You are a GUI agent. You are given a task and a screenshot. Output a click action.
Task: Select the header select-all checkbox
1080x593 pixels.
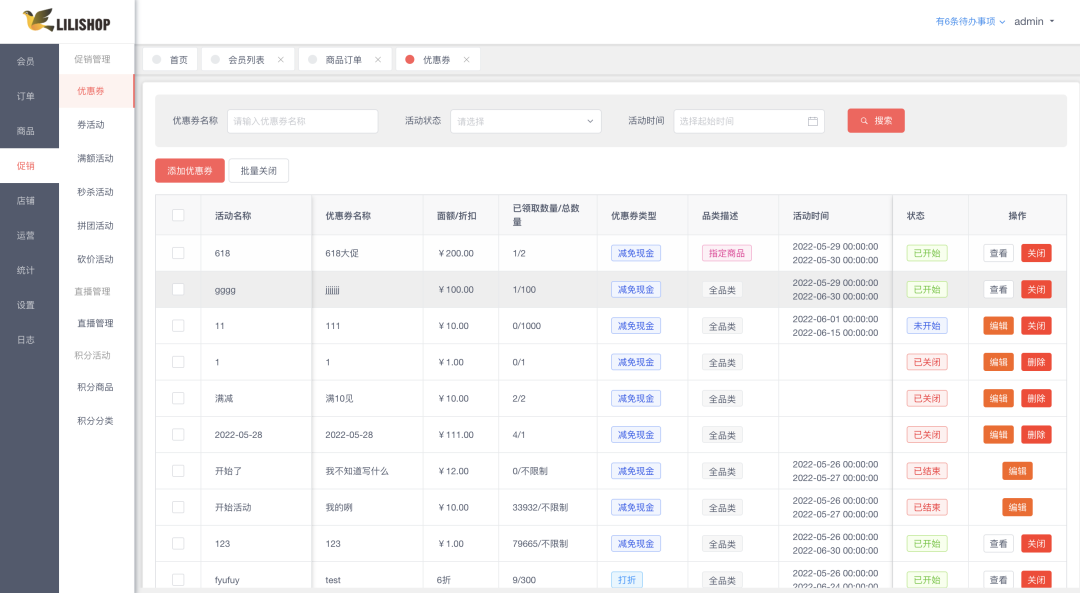pos(178,215)
